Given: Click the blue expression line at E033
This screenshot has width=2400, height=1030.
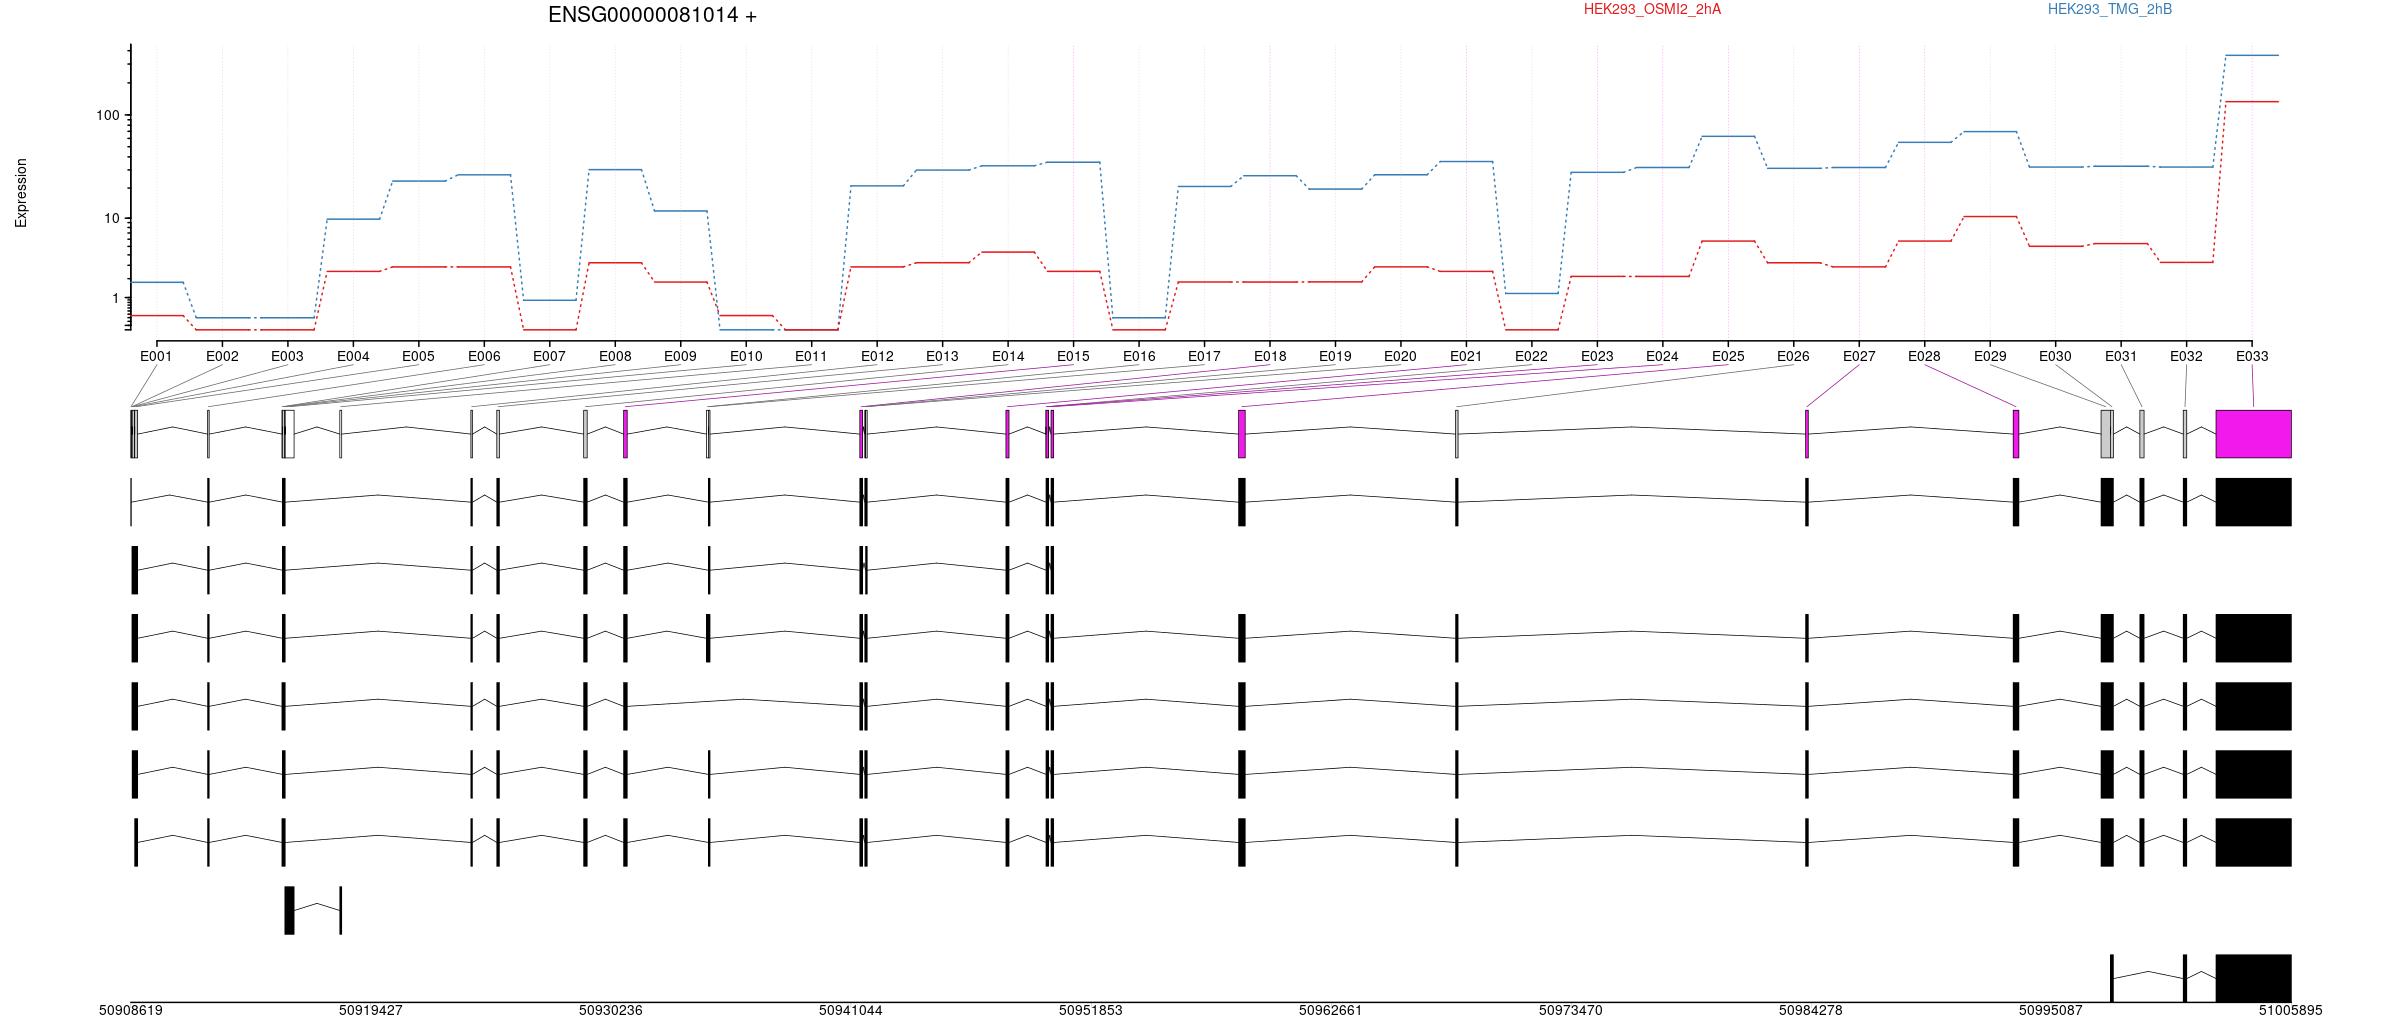Looking at the screenshot, I should [2252, 55].
